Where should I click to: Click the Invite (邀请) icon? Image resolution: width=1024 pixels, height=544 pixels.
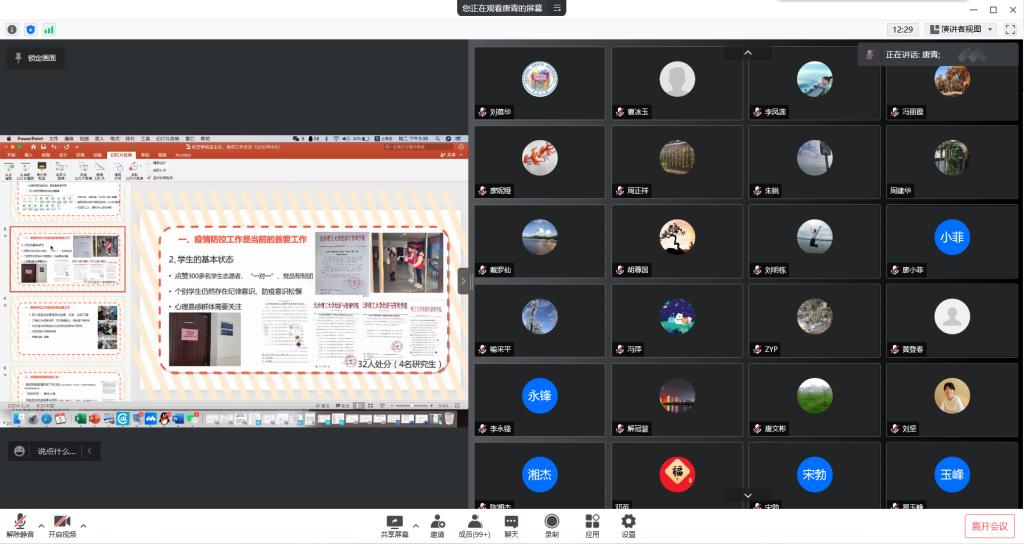[x=437, y=523]
